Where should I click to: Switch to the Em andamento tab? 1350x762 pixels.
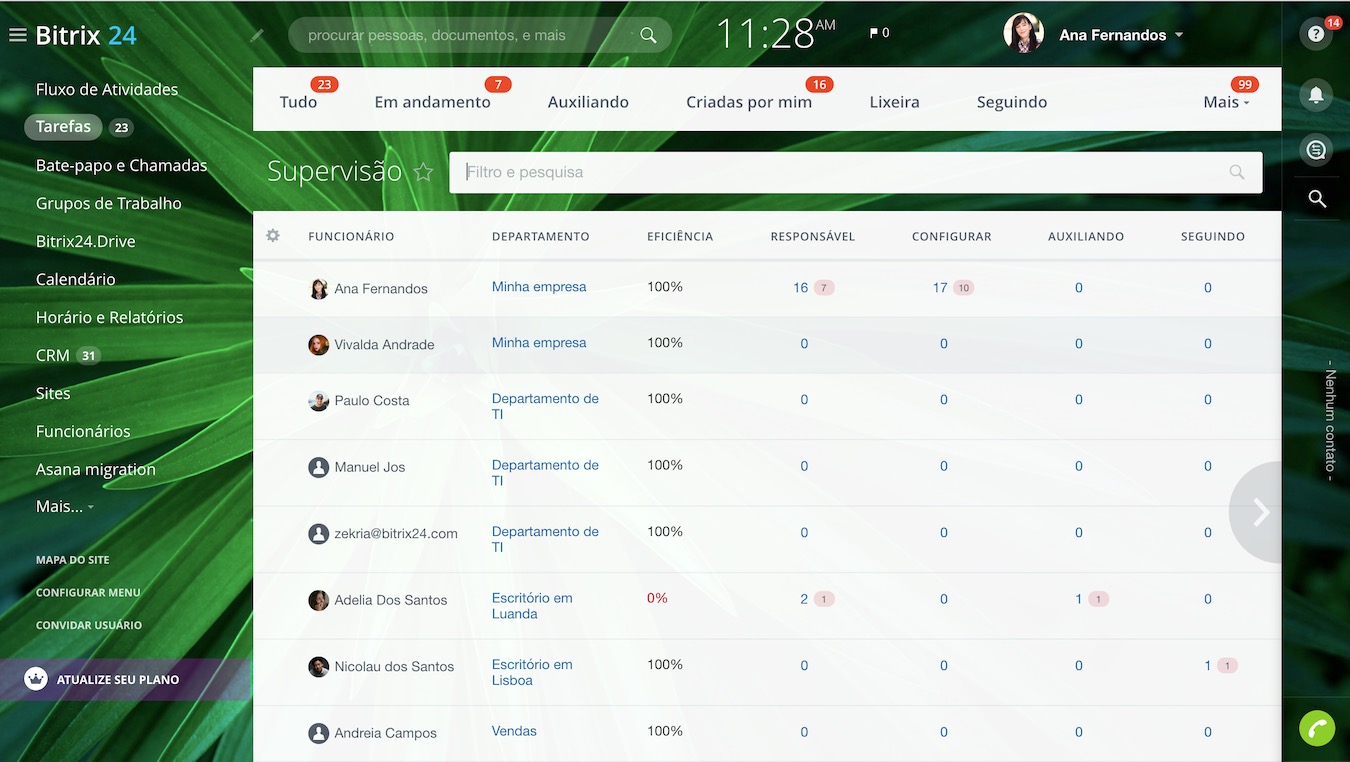point(432,102)
